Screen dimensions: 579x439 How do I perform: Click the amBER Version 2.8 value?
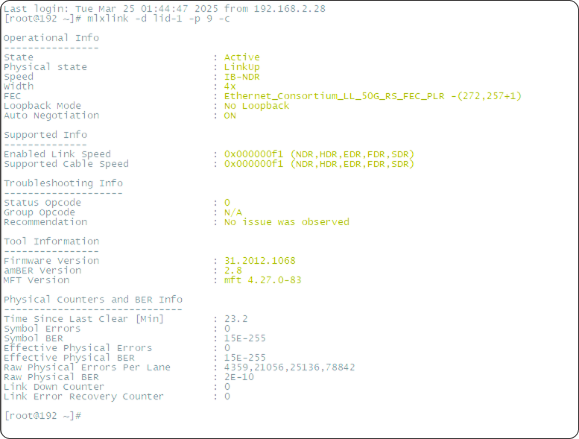coord(233,270)
